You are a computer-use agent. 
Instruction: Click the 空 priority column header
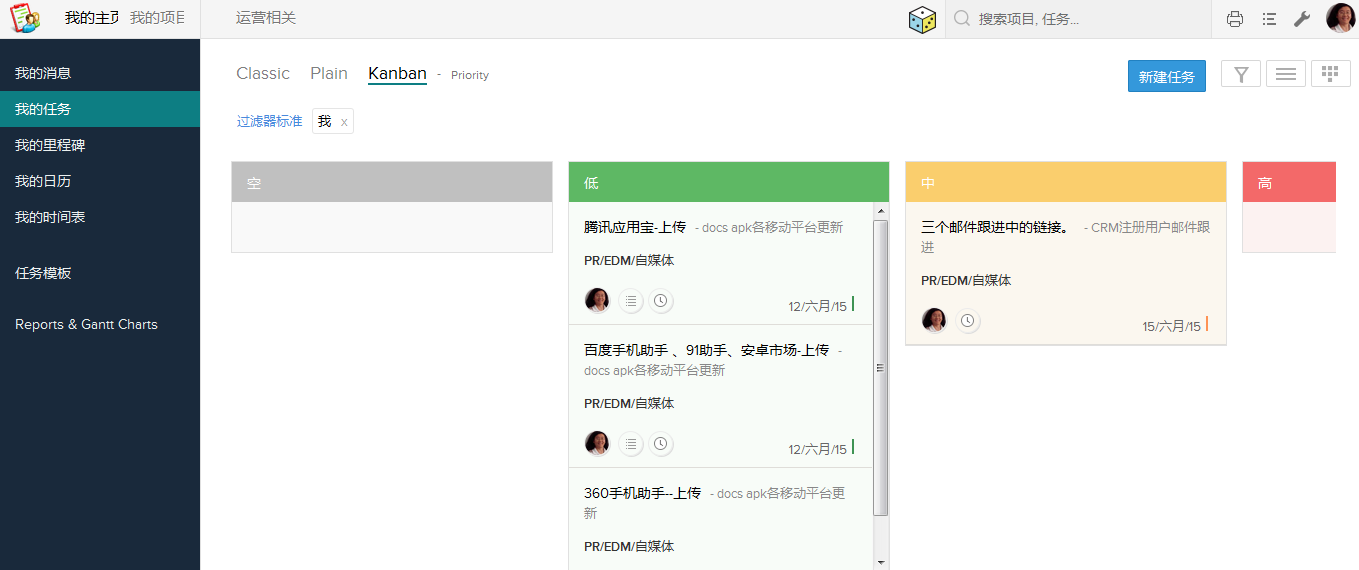click(x=392, y=182)
